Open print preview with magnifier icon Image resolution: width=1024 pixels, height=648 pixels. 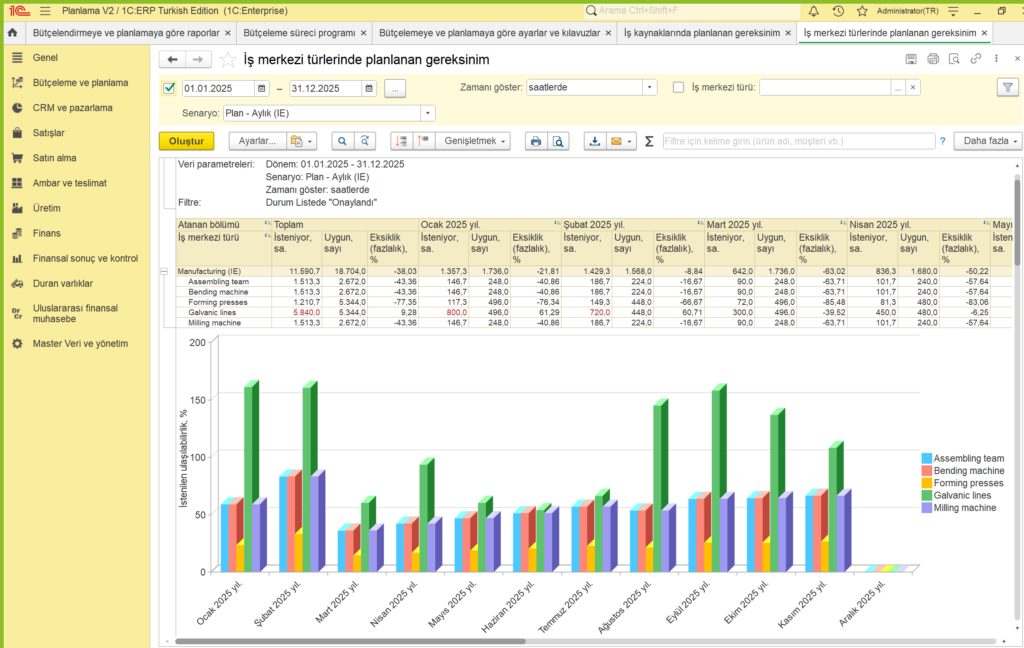[x=559, y=141]
